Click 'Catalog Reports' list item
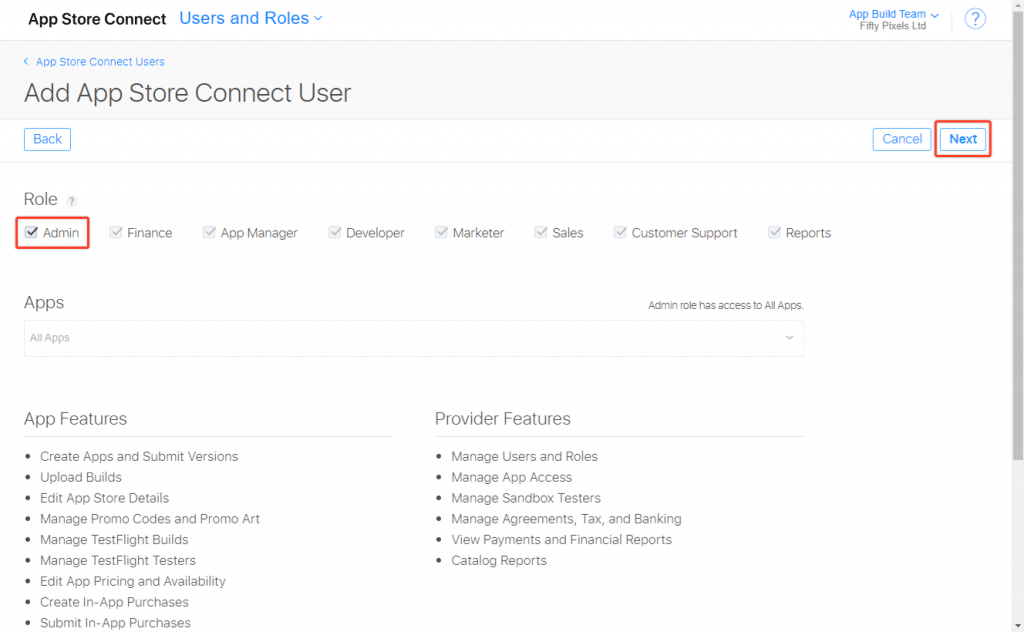Viewport: 1024px width, 632px height. pos(499,561)
